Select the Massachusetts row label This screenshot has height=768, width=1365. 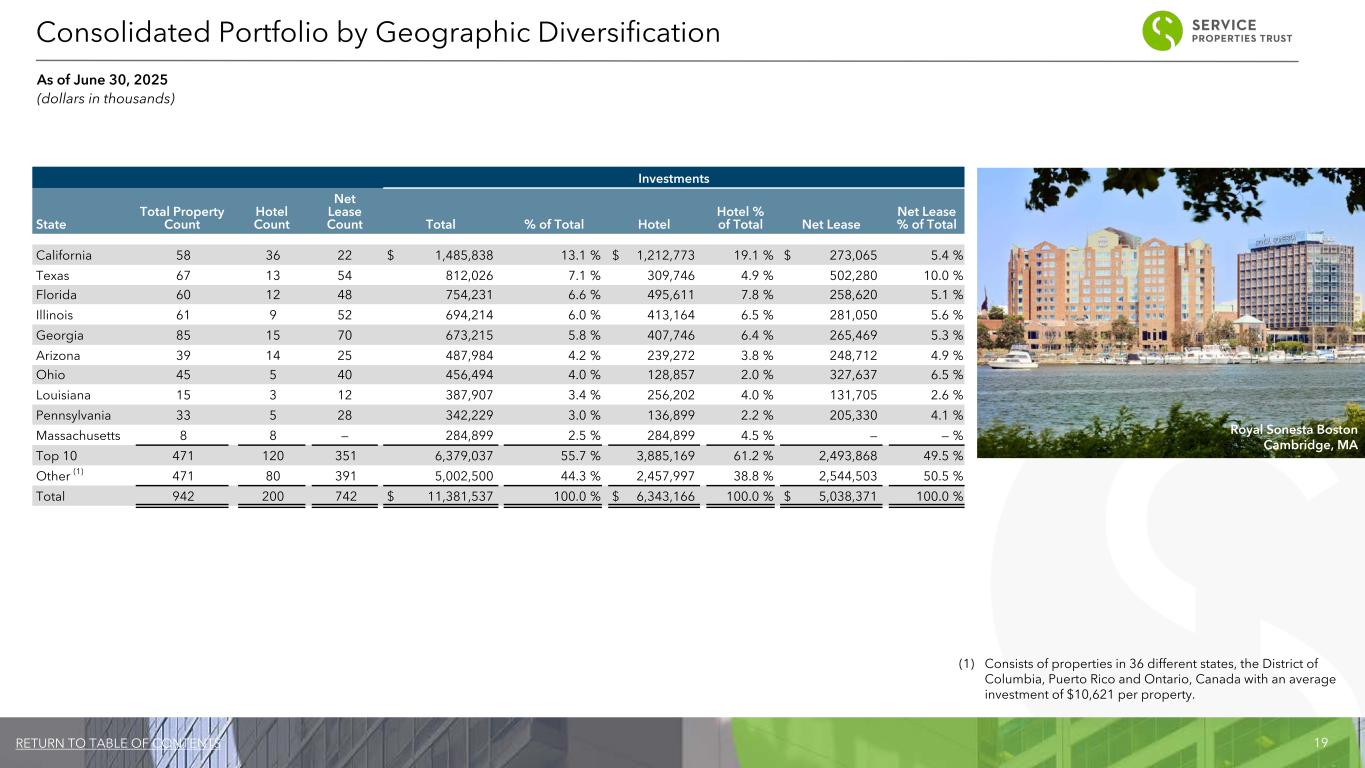tap(77, 435)
